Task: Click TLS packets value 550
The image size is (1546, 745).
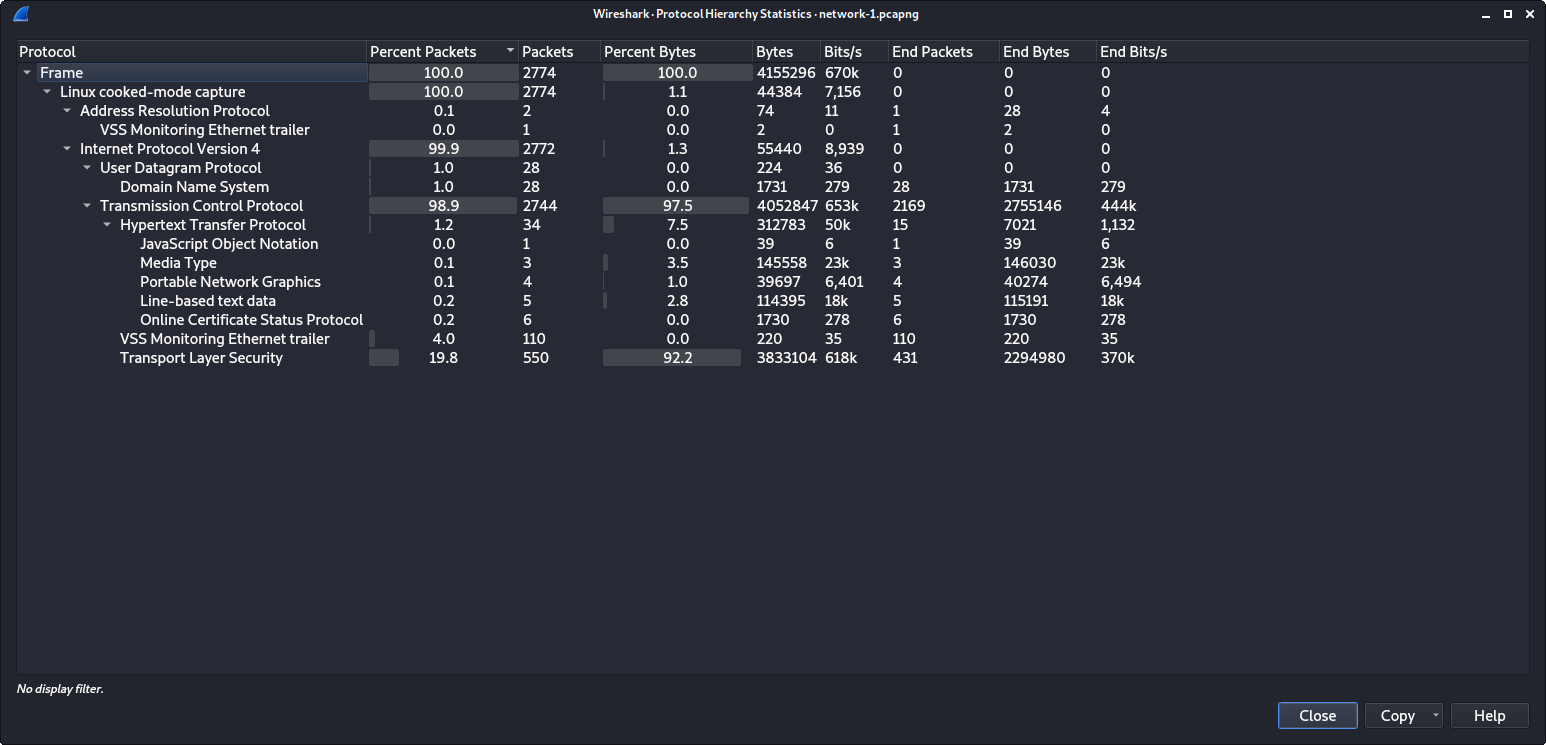Action: click(x=535, y=358)
